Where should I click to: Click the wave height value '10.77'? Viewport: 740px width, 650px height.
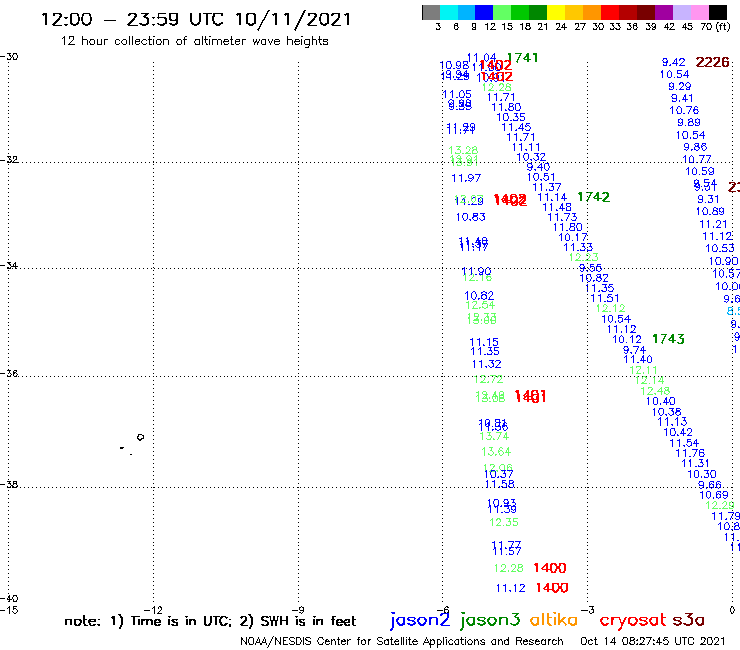pyautogui.click(x=697, y=160)
